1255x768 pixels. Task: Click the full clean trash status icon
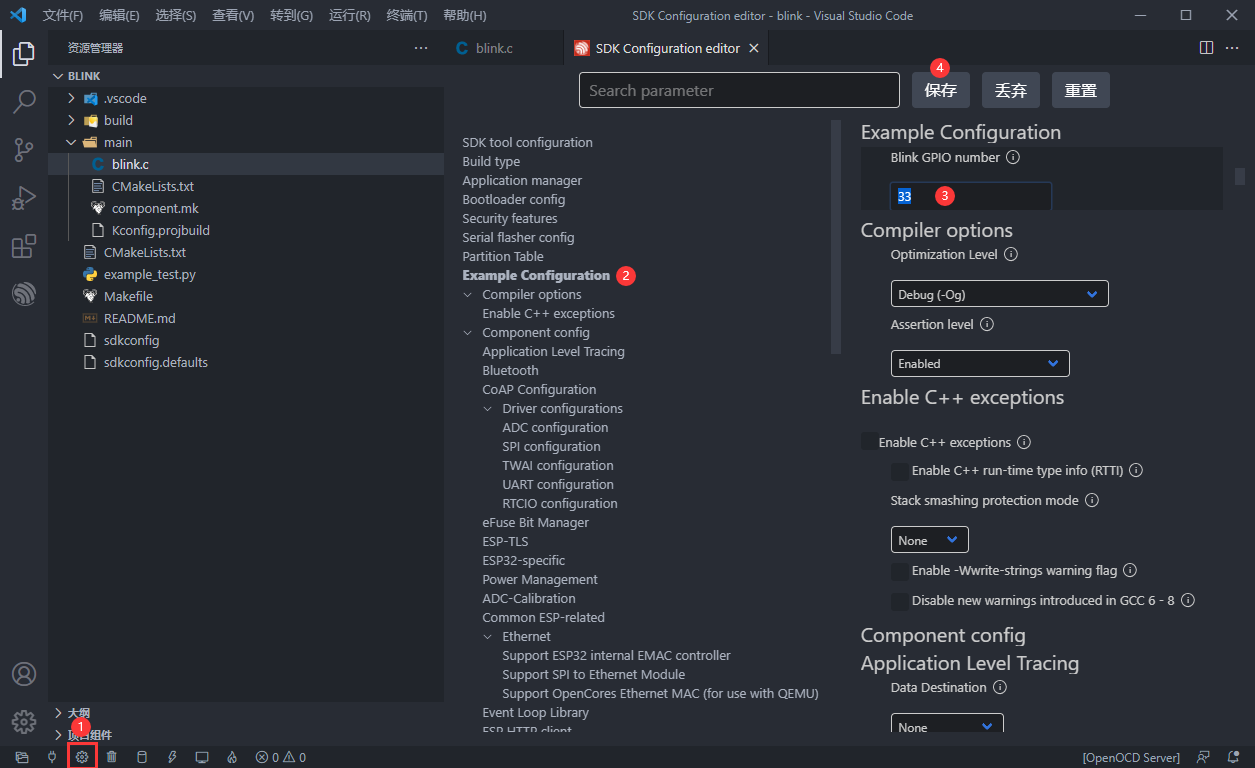pos(112,757)
